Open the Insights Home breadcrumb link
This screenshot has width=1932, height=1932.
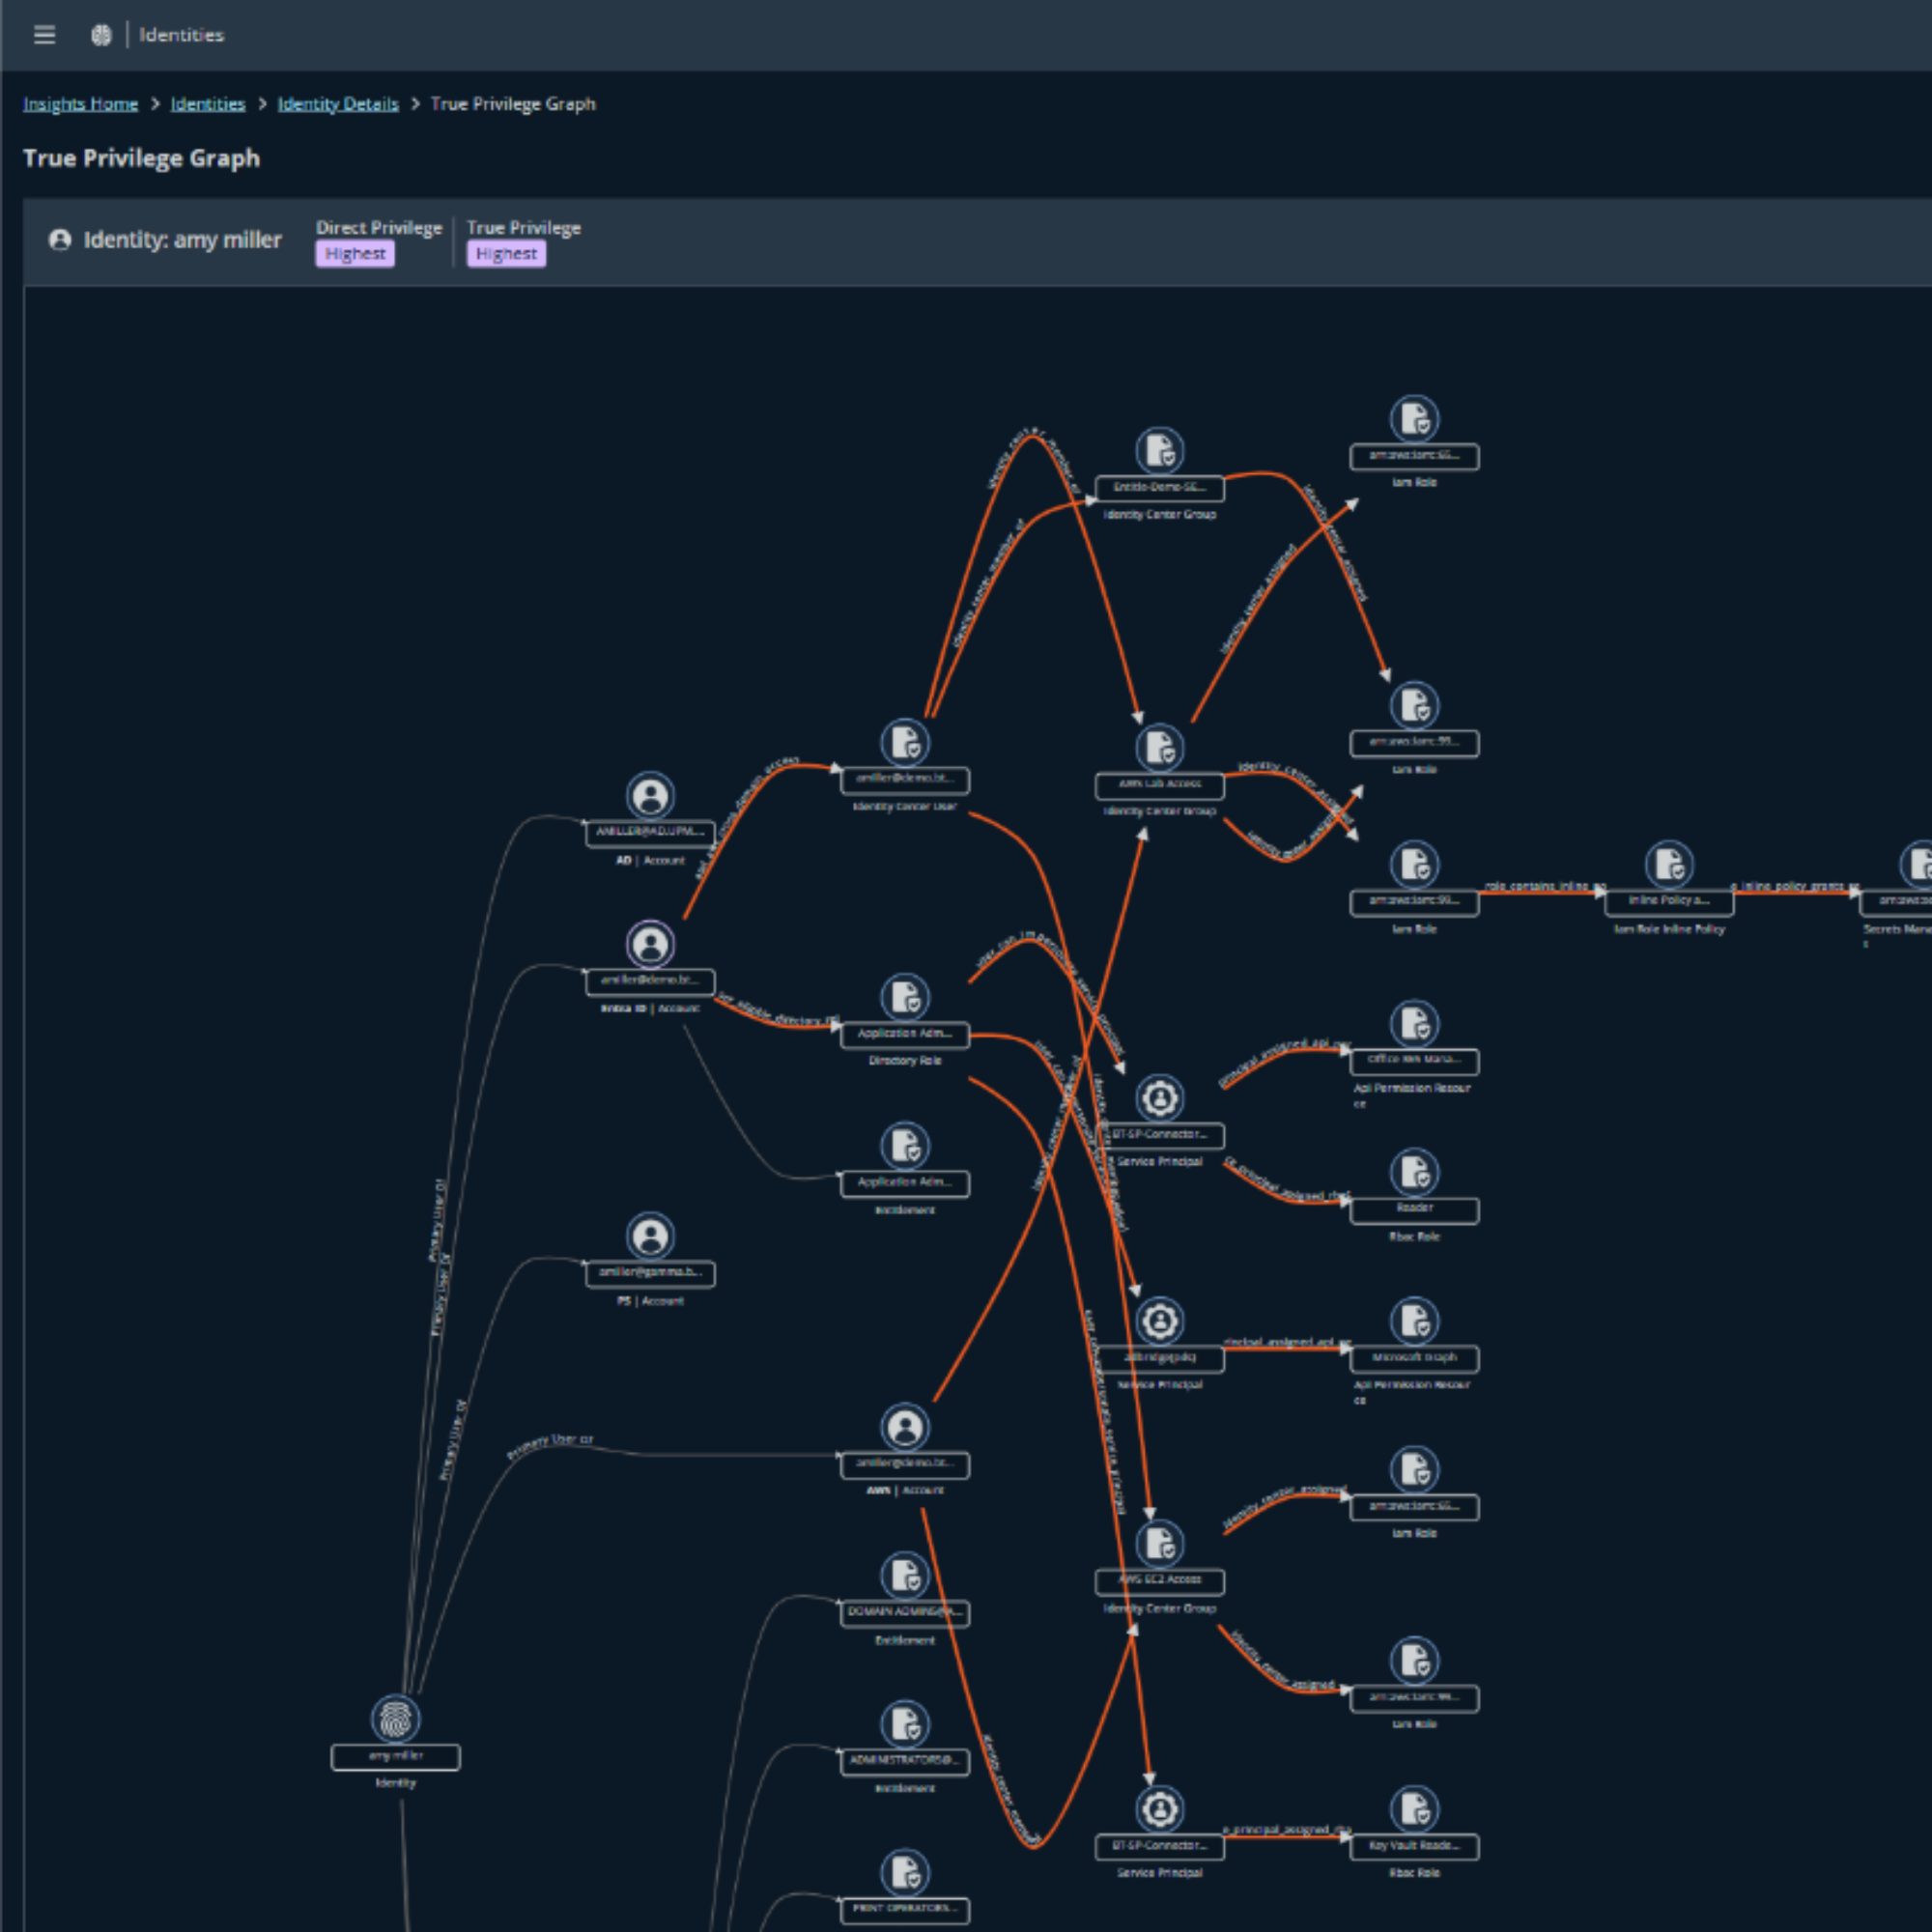80,104
